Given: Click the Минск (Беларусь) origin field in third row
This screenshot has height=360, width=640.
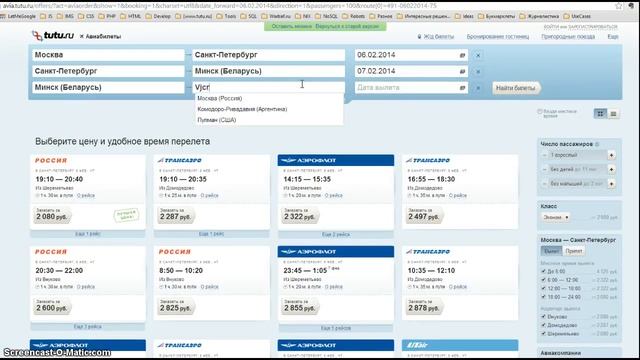Looking at the screenshot, I should (x=108, y=87).
